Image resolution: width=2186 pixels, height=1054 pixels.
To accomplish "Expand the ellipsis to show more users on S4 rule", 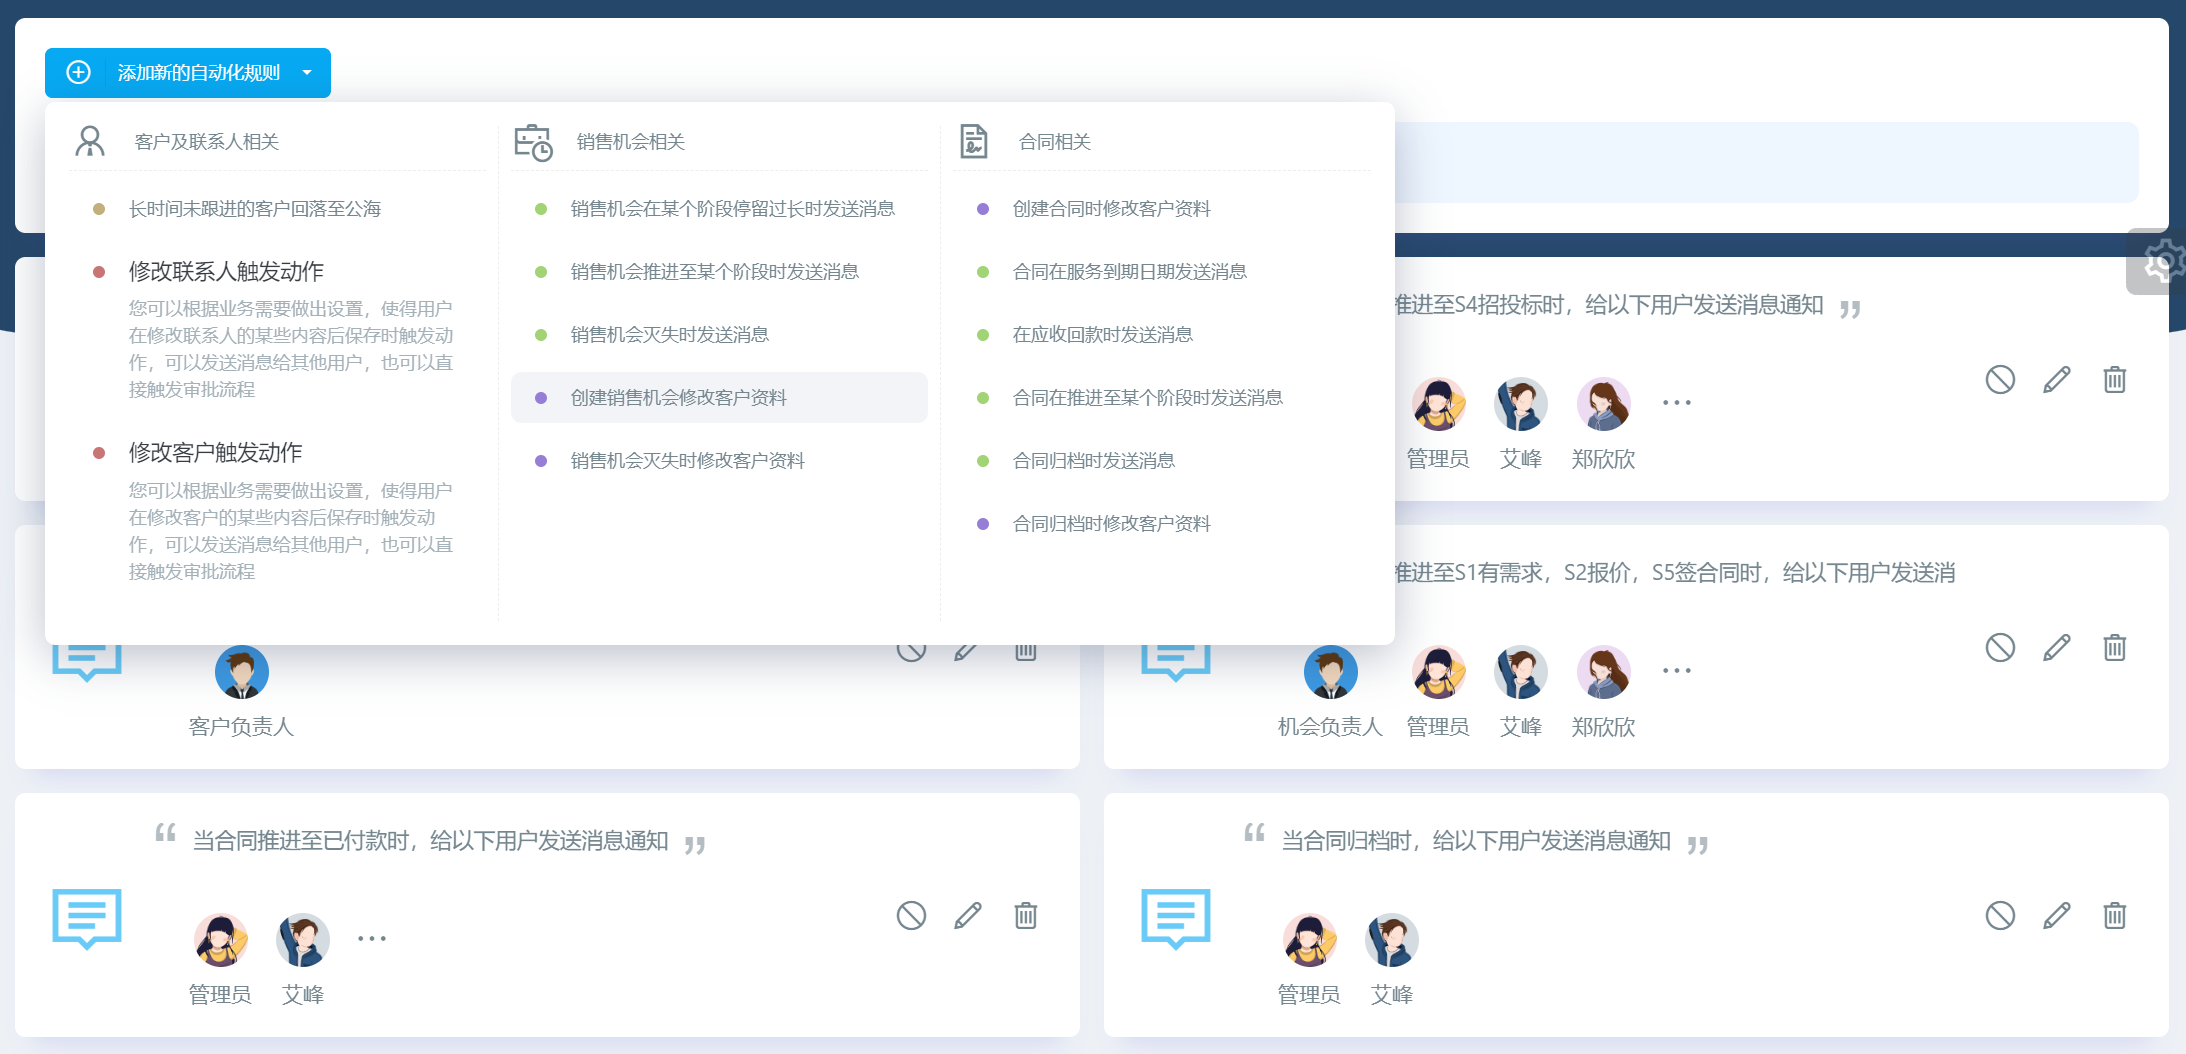I will (x=1676, y=401).
